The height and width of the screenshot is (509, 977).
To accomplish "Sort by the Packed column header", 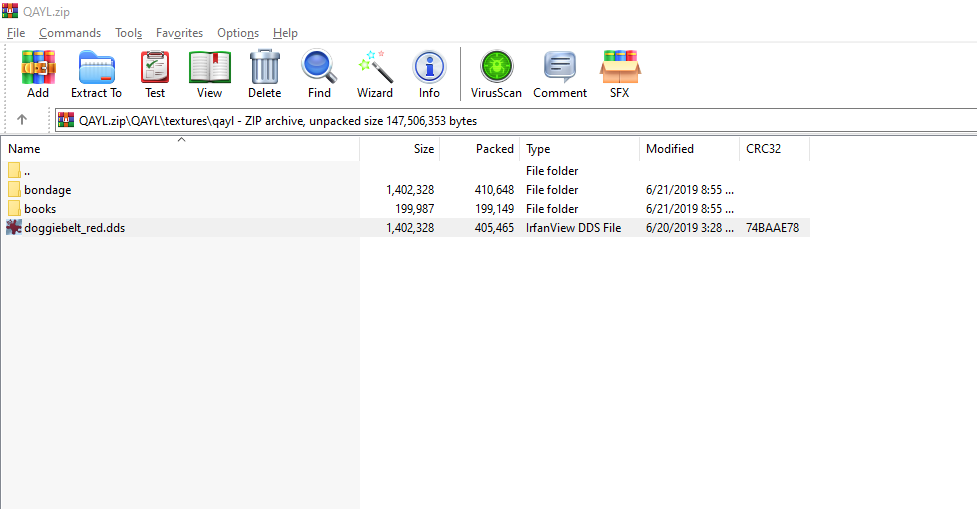I will [x=480, y=149].
